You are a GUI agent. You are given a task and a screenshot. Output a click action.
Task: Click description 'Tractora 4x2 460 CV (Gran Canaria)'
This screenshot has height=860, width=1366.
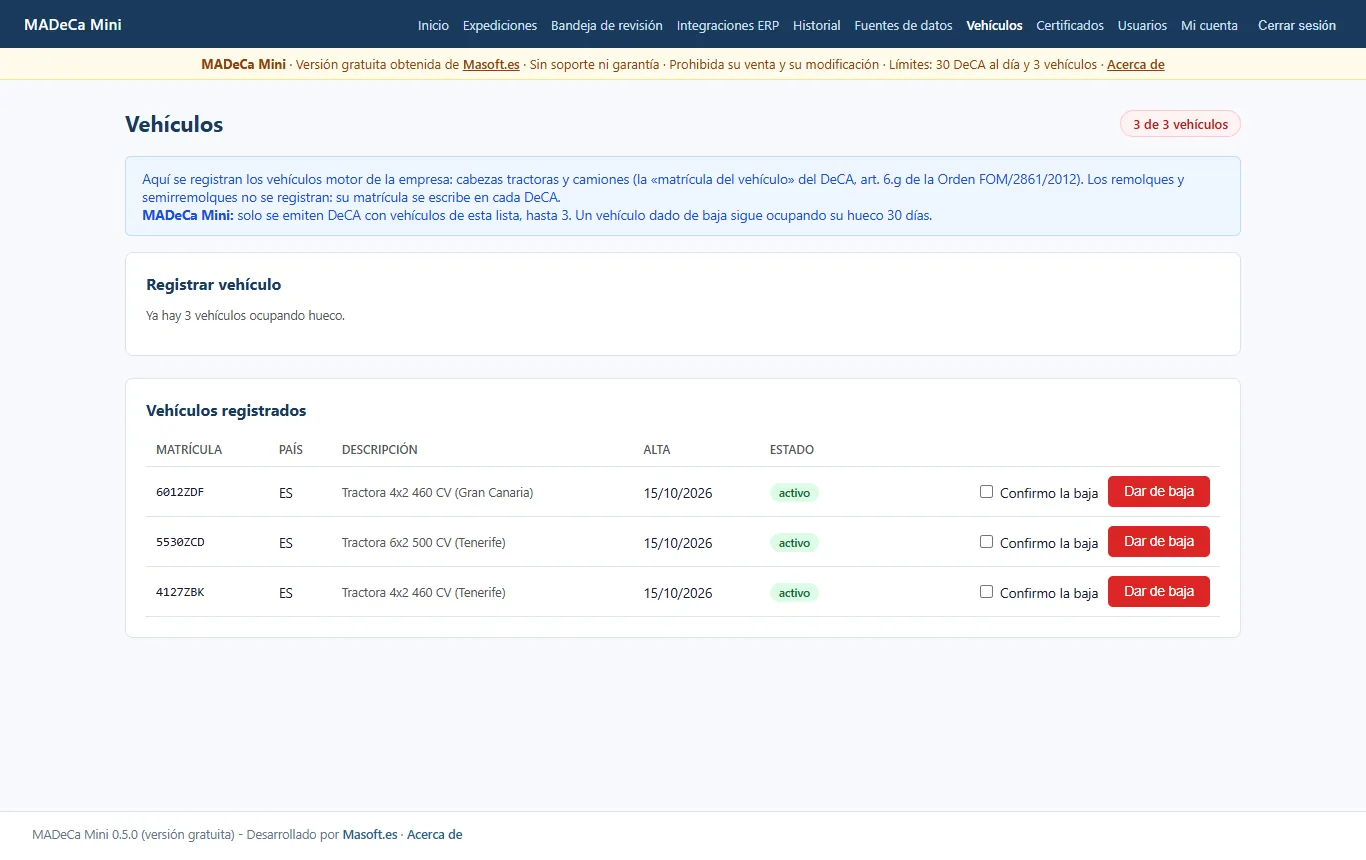[x=438, y=492]
